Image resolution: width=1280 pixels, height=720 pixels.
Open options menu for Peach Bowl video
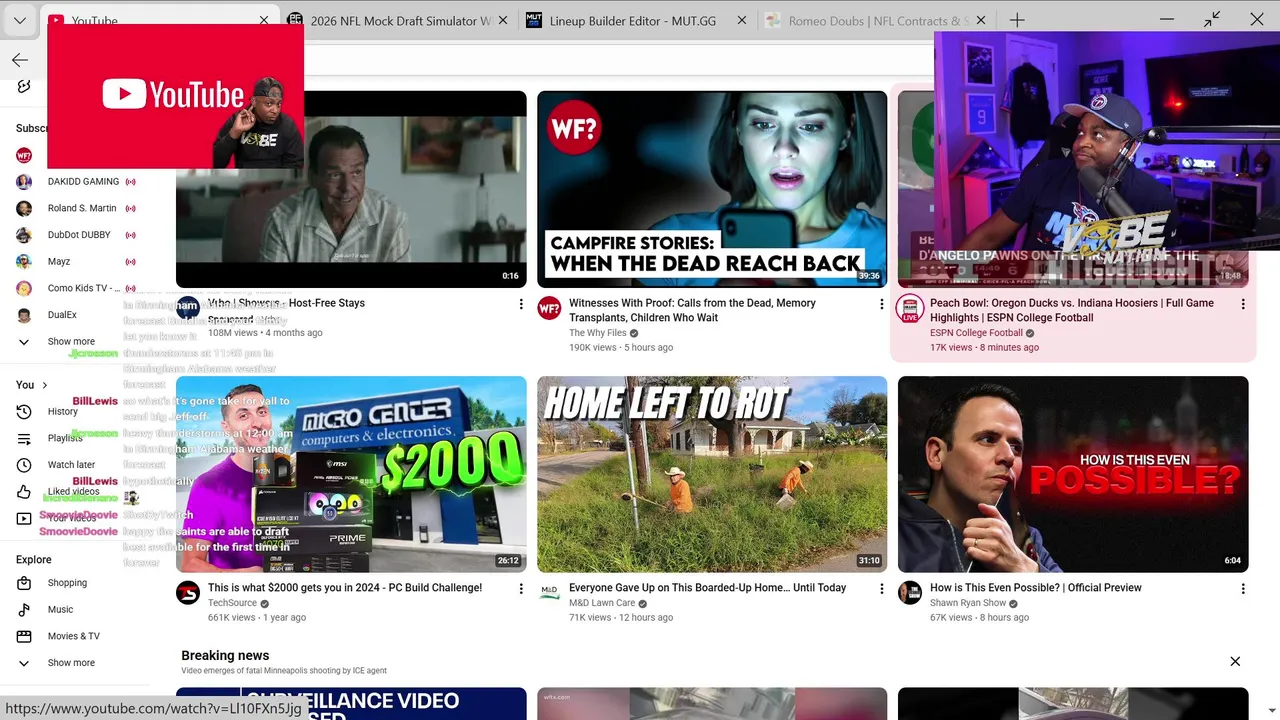click(1243, 304)
